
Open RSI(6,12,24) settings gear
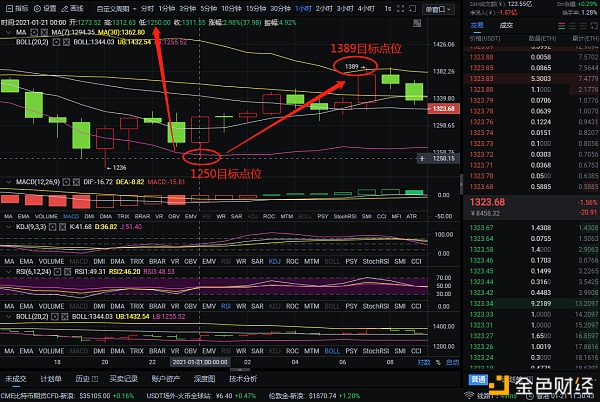point(57,272)
